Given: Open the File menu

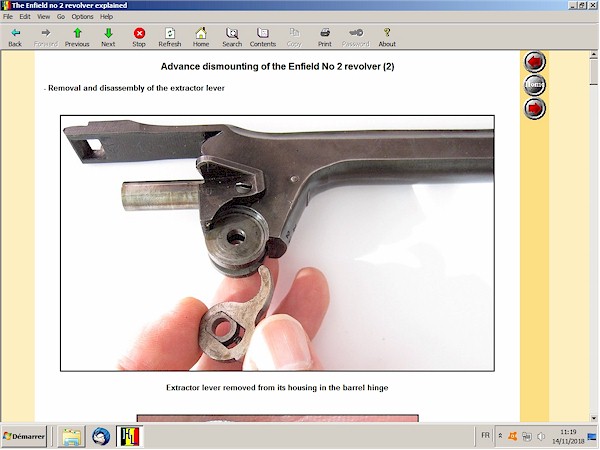Looking at the screenshot, I should 8,16.
